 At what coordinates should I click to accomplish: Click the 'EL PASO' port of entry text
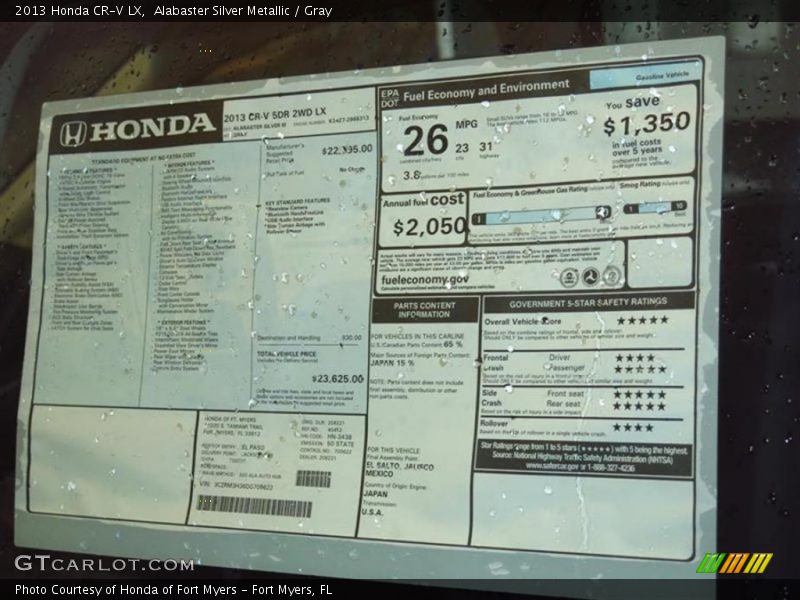253,447
